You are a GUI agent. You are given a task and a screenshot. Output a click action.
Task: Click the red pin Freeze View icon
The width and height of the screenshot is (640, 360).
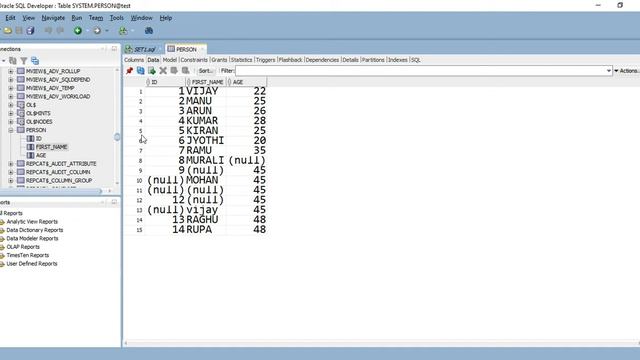(129, 71)
